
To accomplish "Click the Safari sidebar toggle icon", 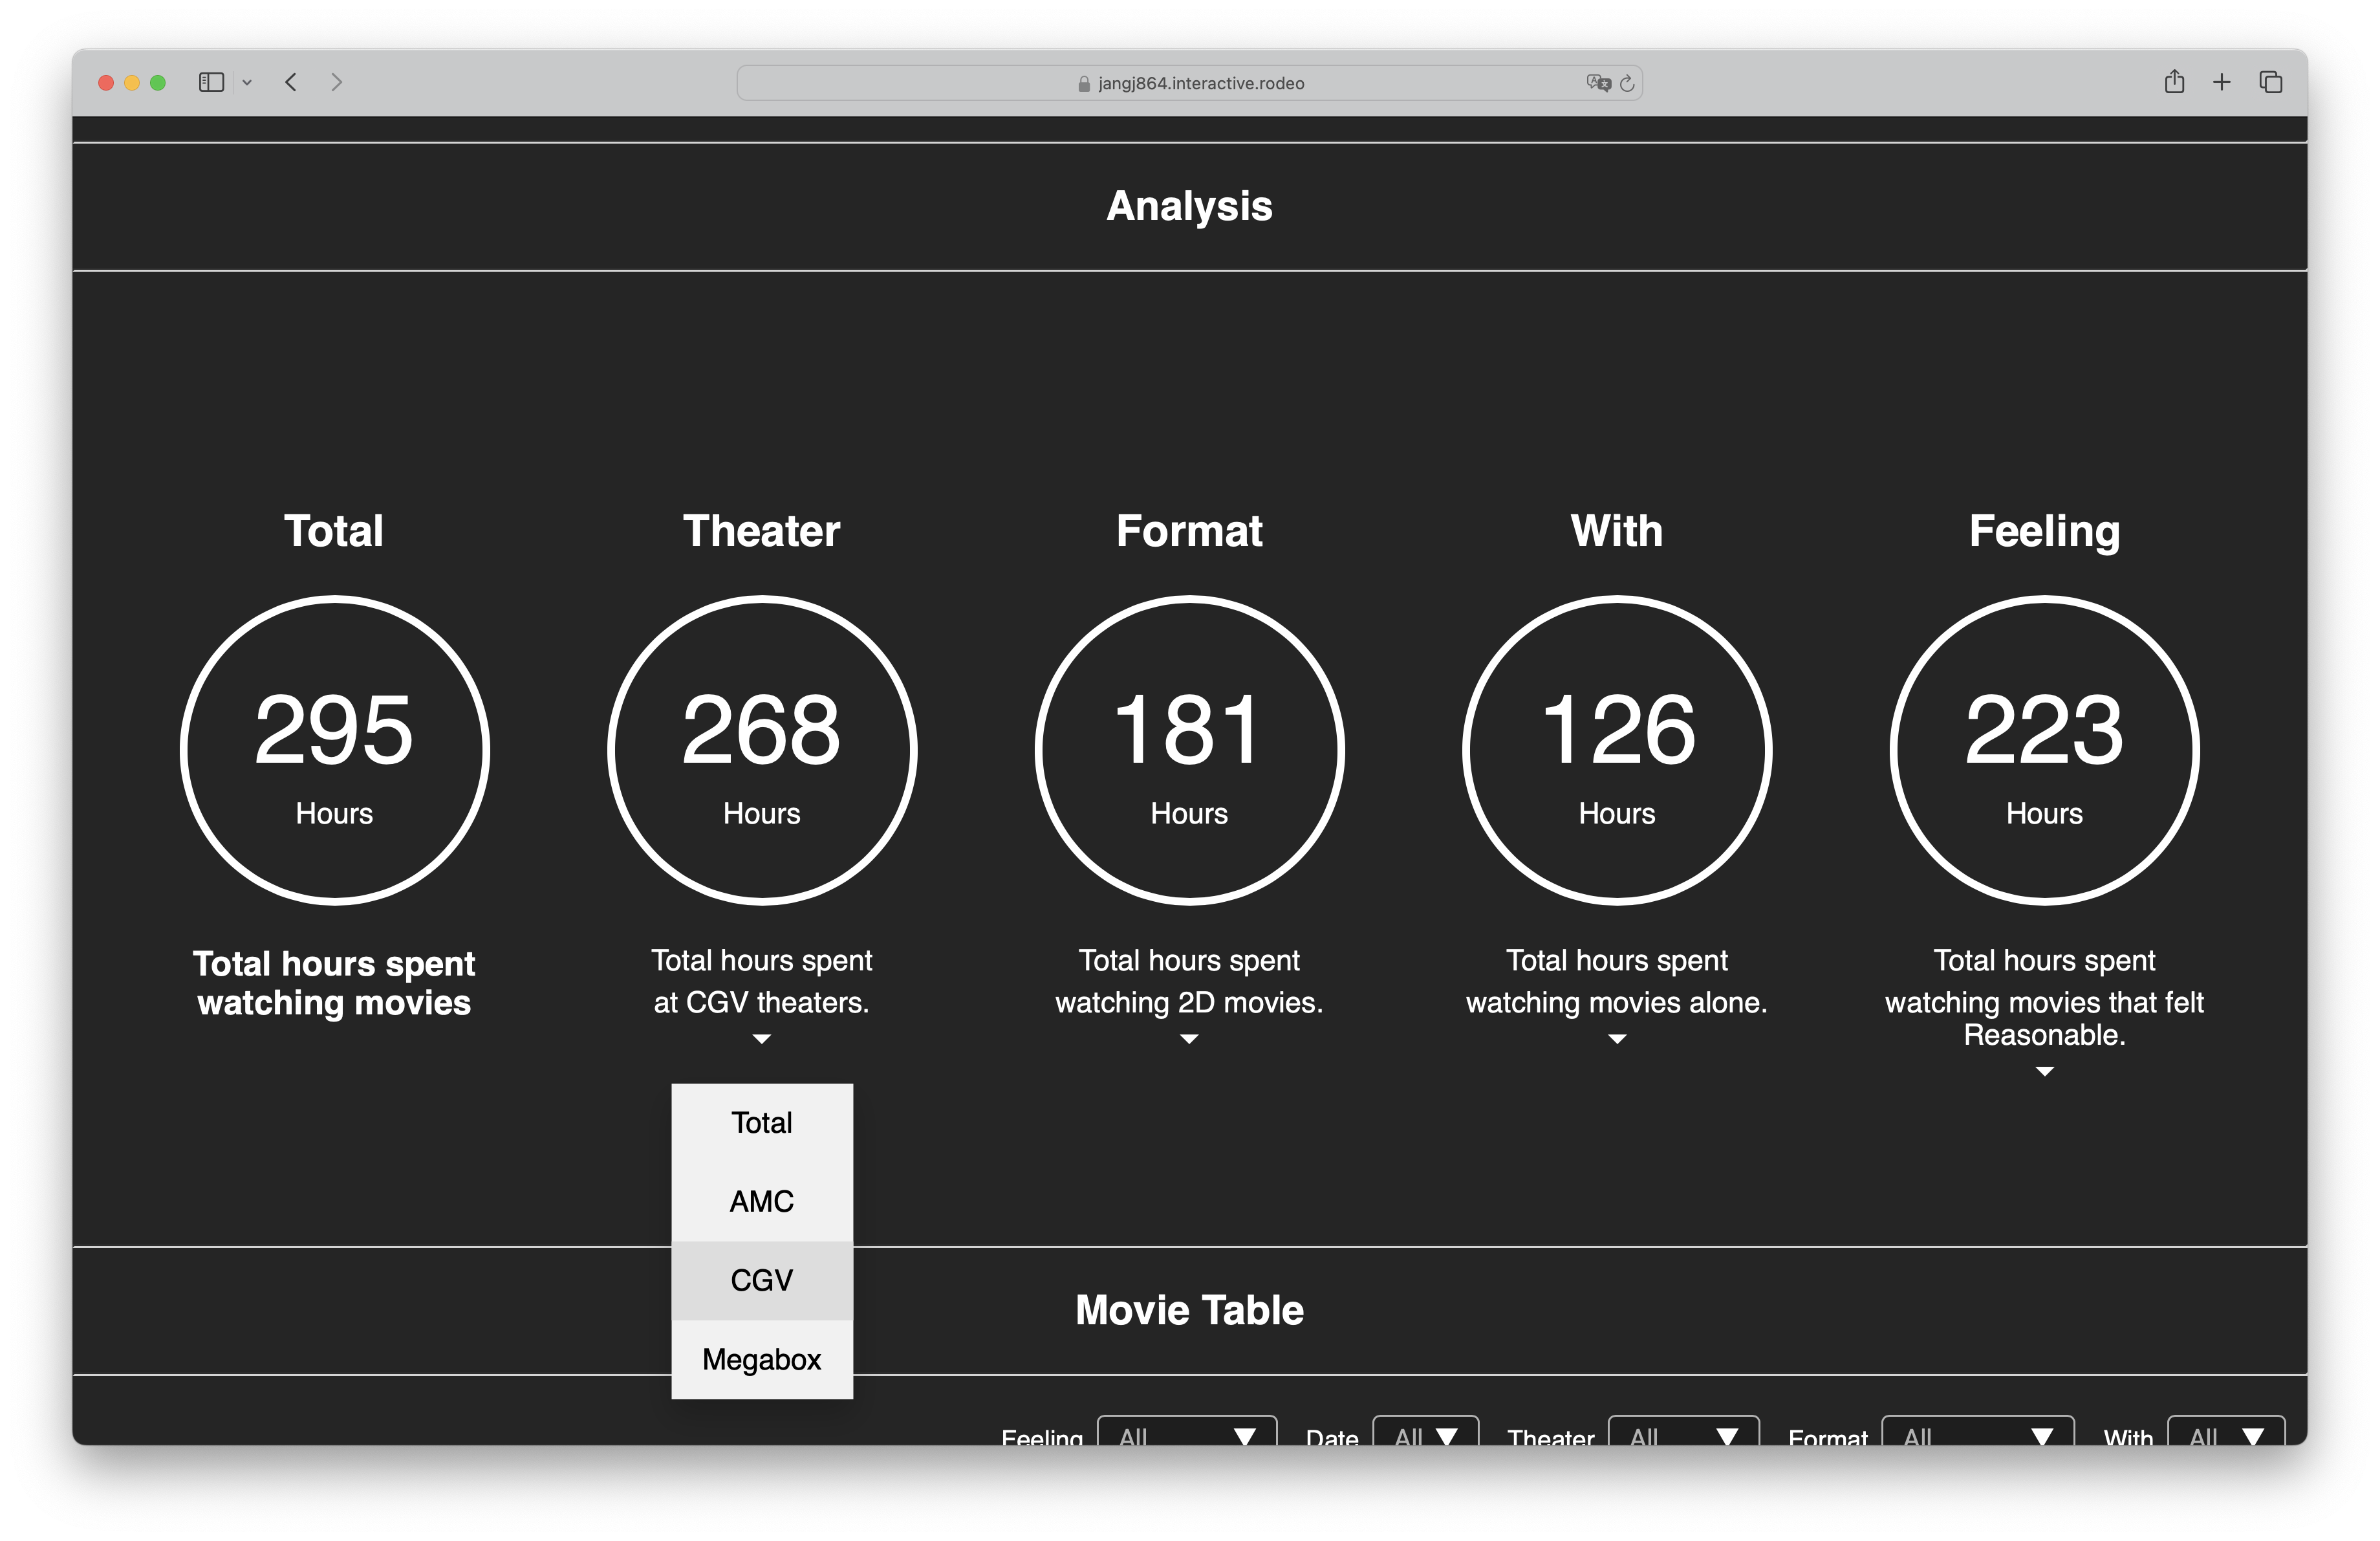I will tap(211, 82).
